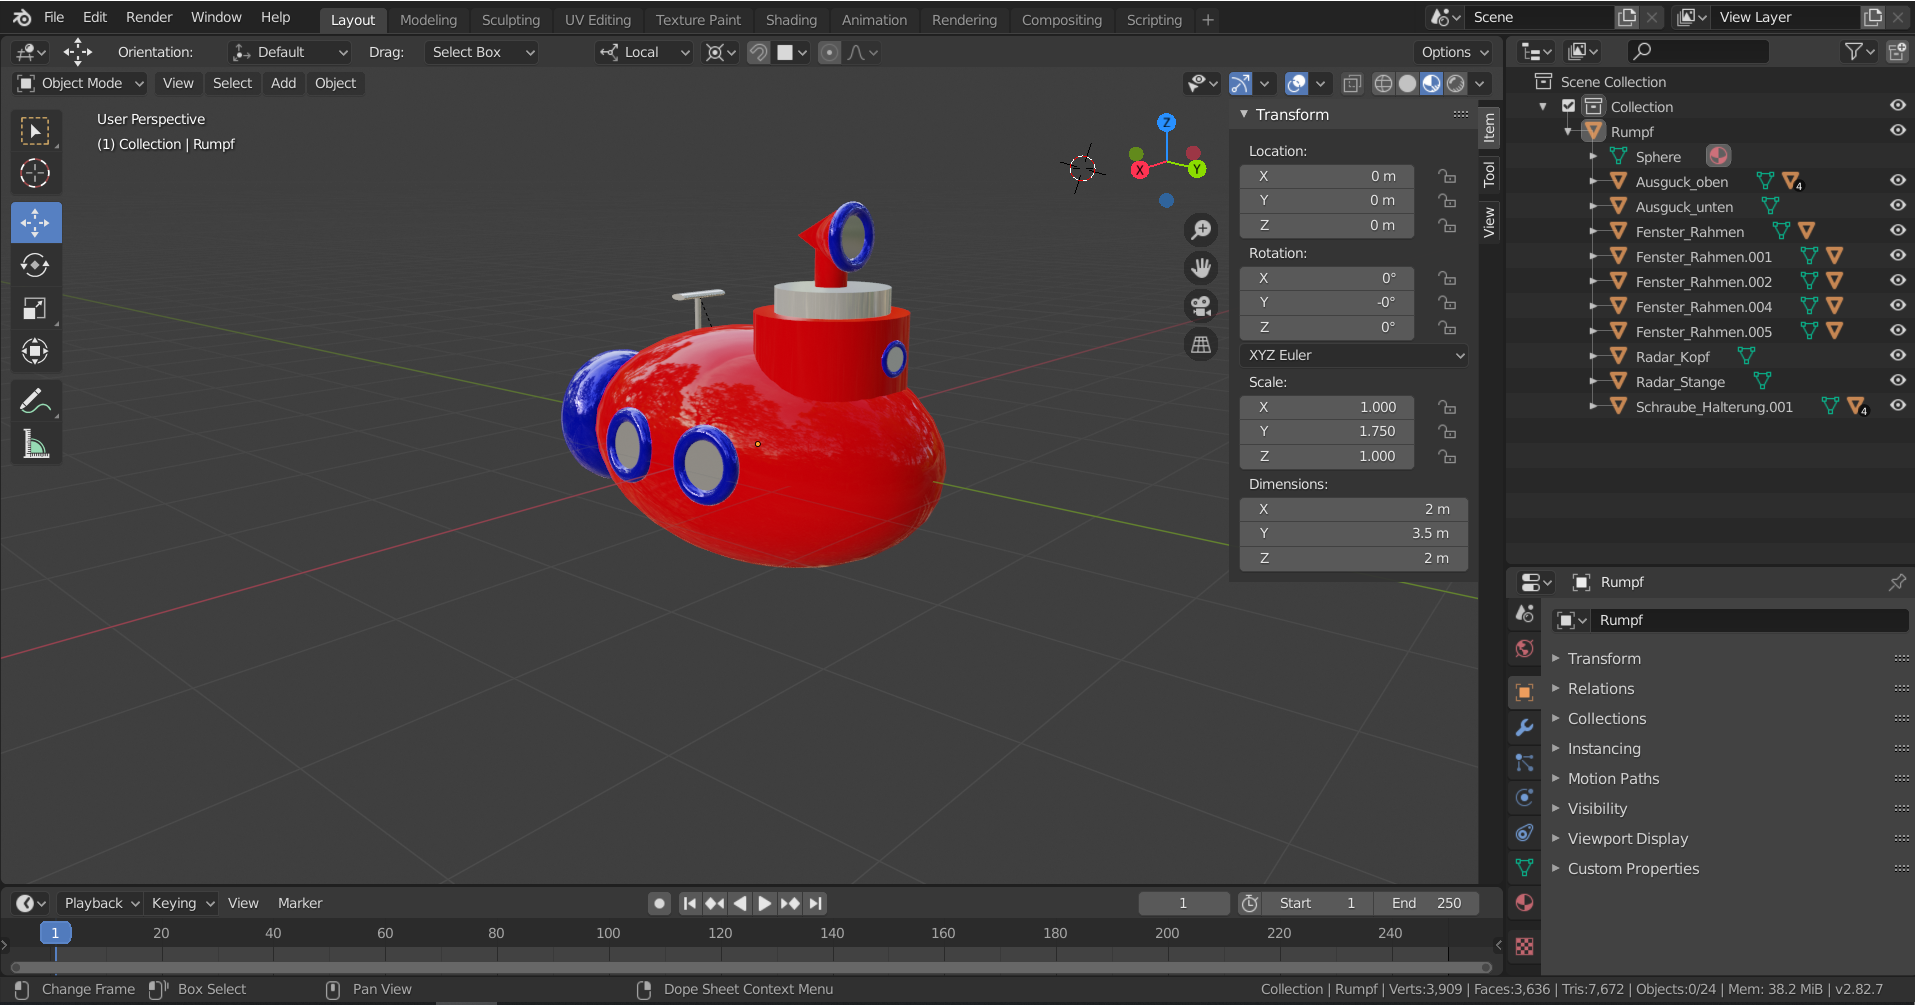Open the Options button in header
The width and height of the screenshot is (1915, 1005).
(x=1454, y=52)
